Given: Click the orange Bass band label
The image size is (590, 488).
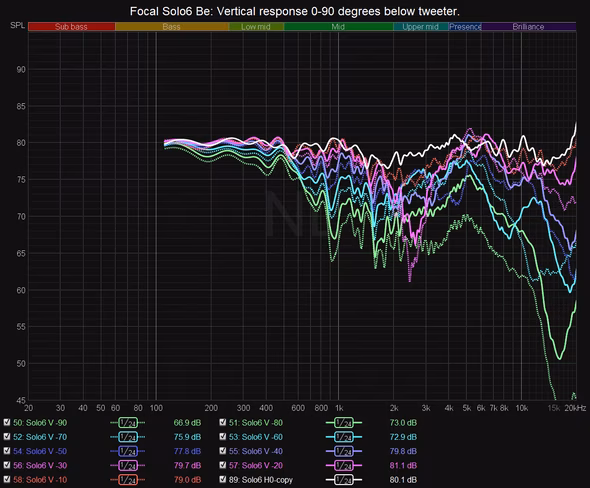Looking at the screenshot, I should (x=172, y=27).
